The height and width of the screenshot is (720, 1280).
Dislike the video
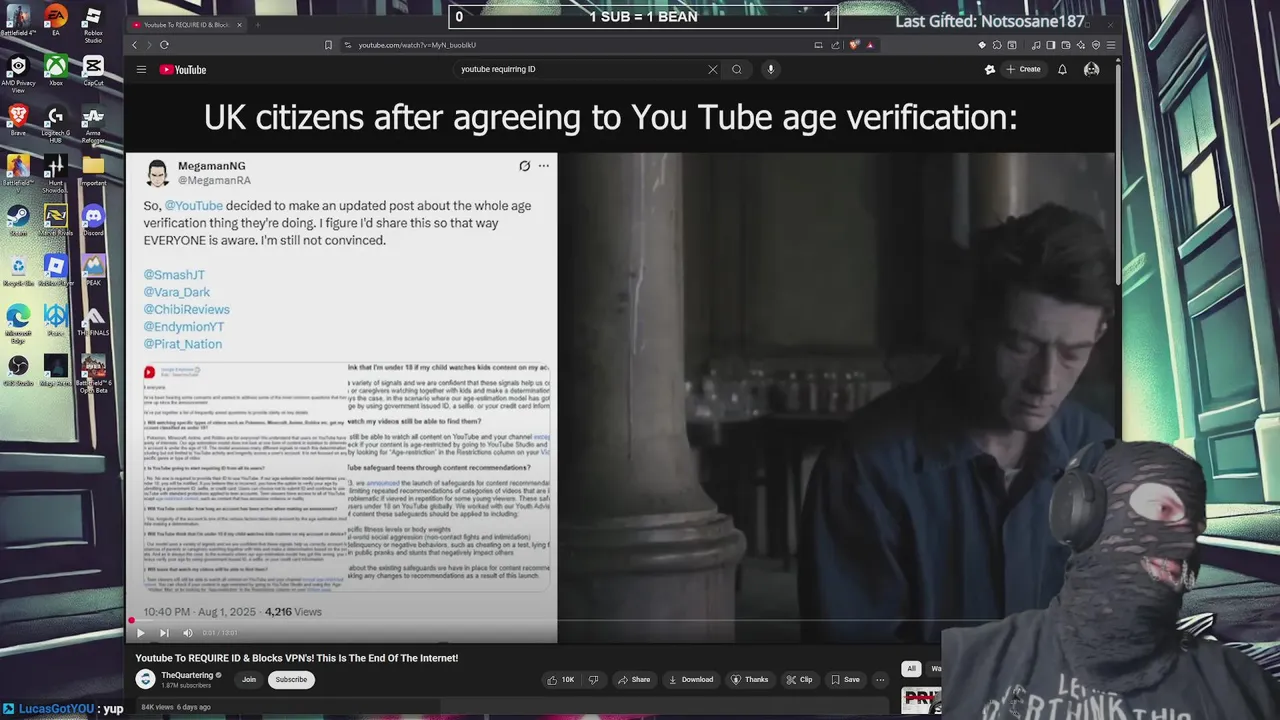(593, 680)
